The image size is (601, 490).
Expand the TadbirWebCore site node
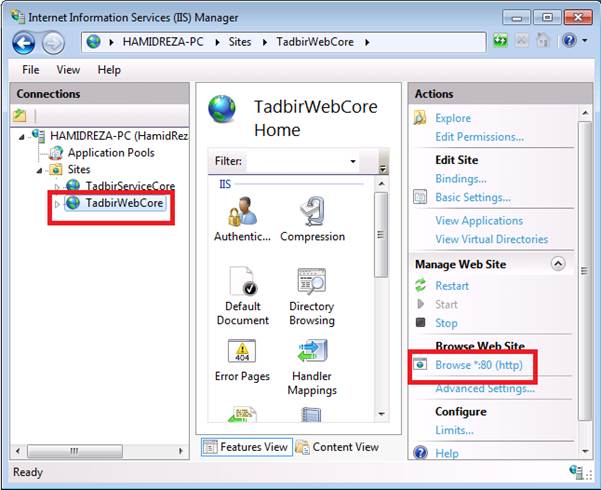tap(57, 204)
